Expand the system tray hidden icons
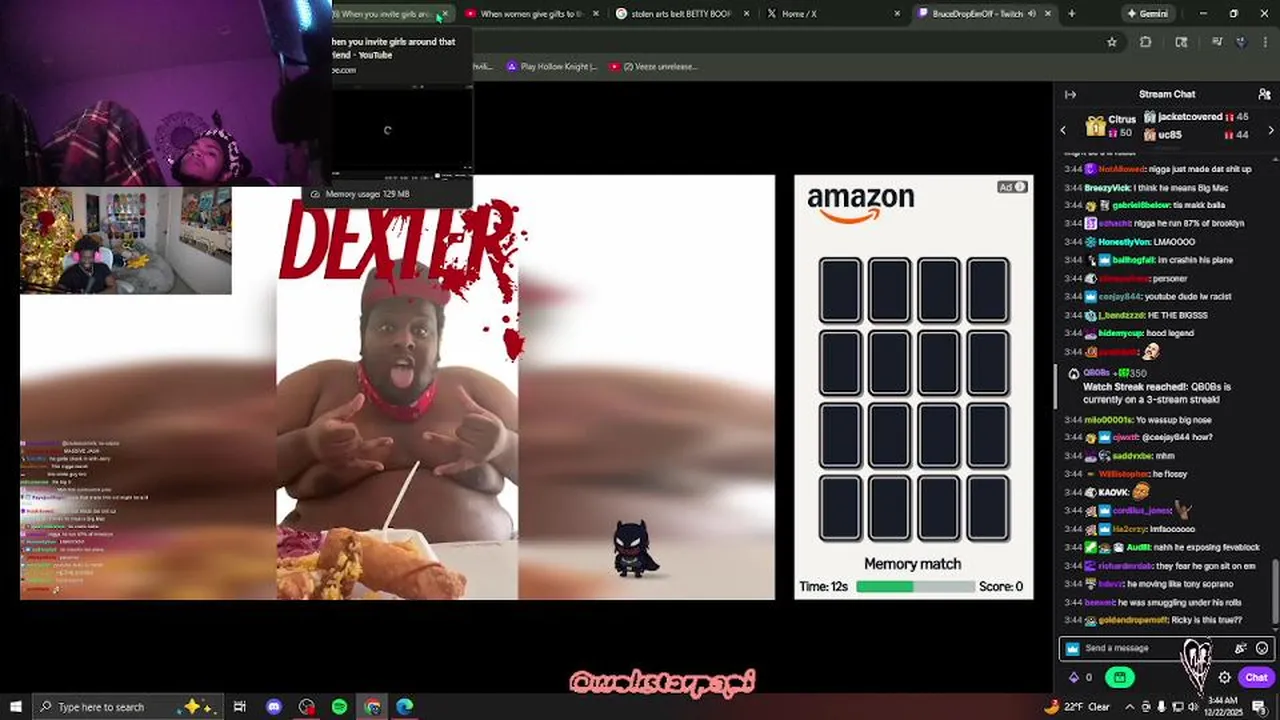Viewport: 1280px width, 720px height. click(1130, 706)
